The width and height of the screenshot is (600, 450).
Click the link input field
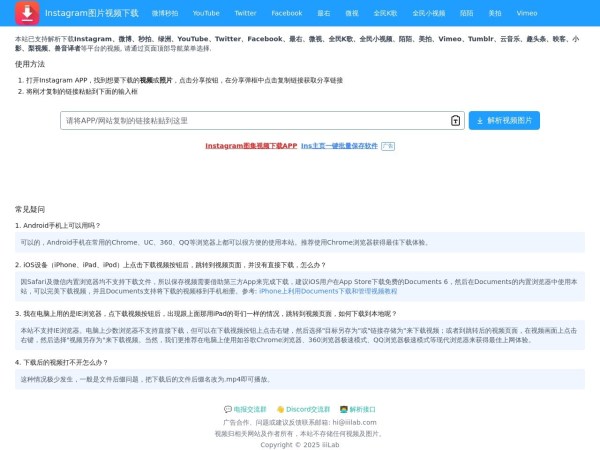pos(255,120)
